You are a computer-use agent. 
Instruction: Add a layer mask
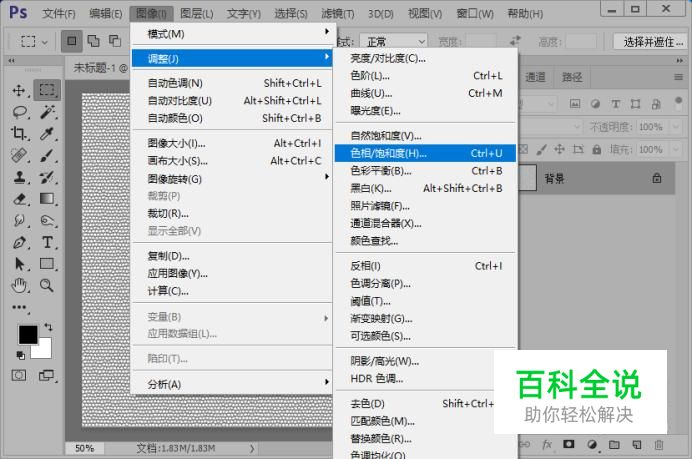point(568,444)
